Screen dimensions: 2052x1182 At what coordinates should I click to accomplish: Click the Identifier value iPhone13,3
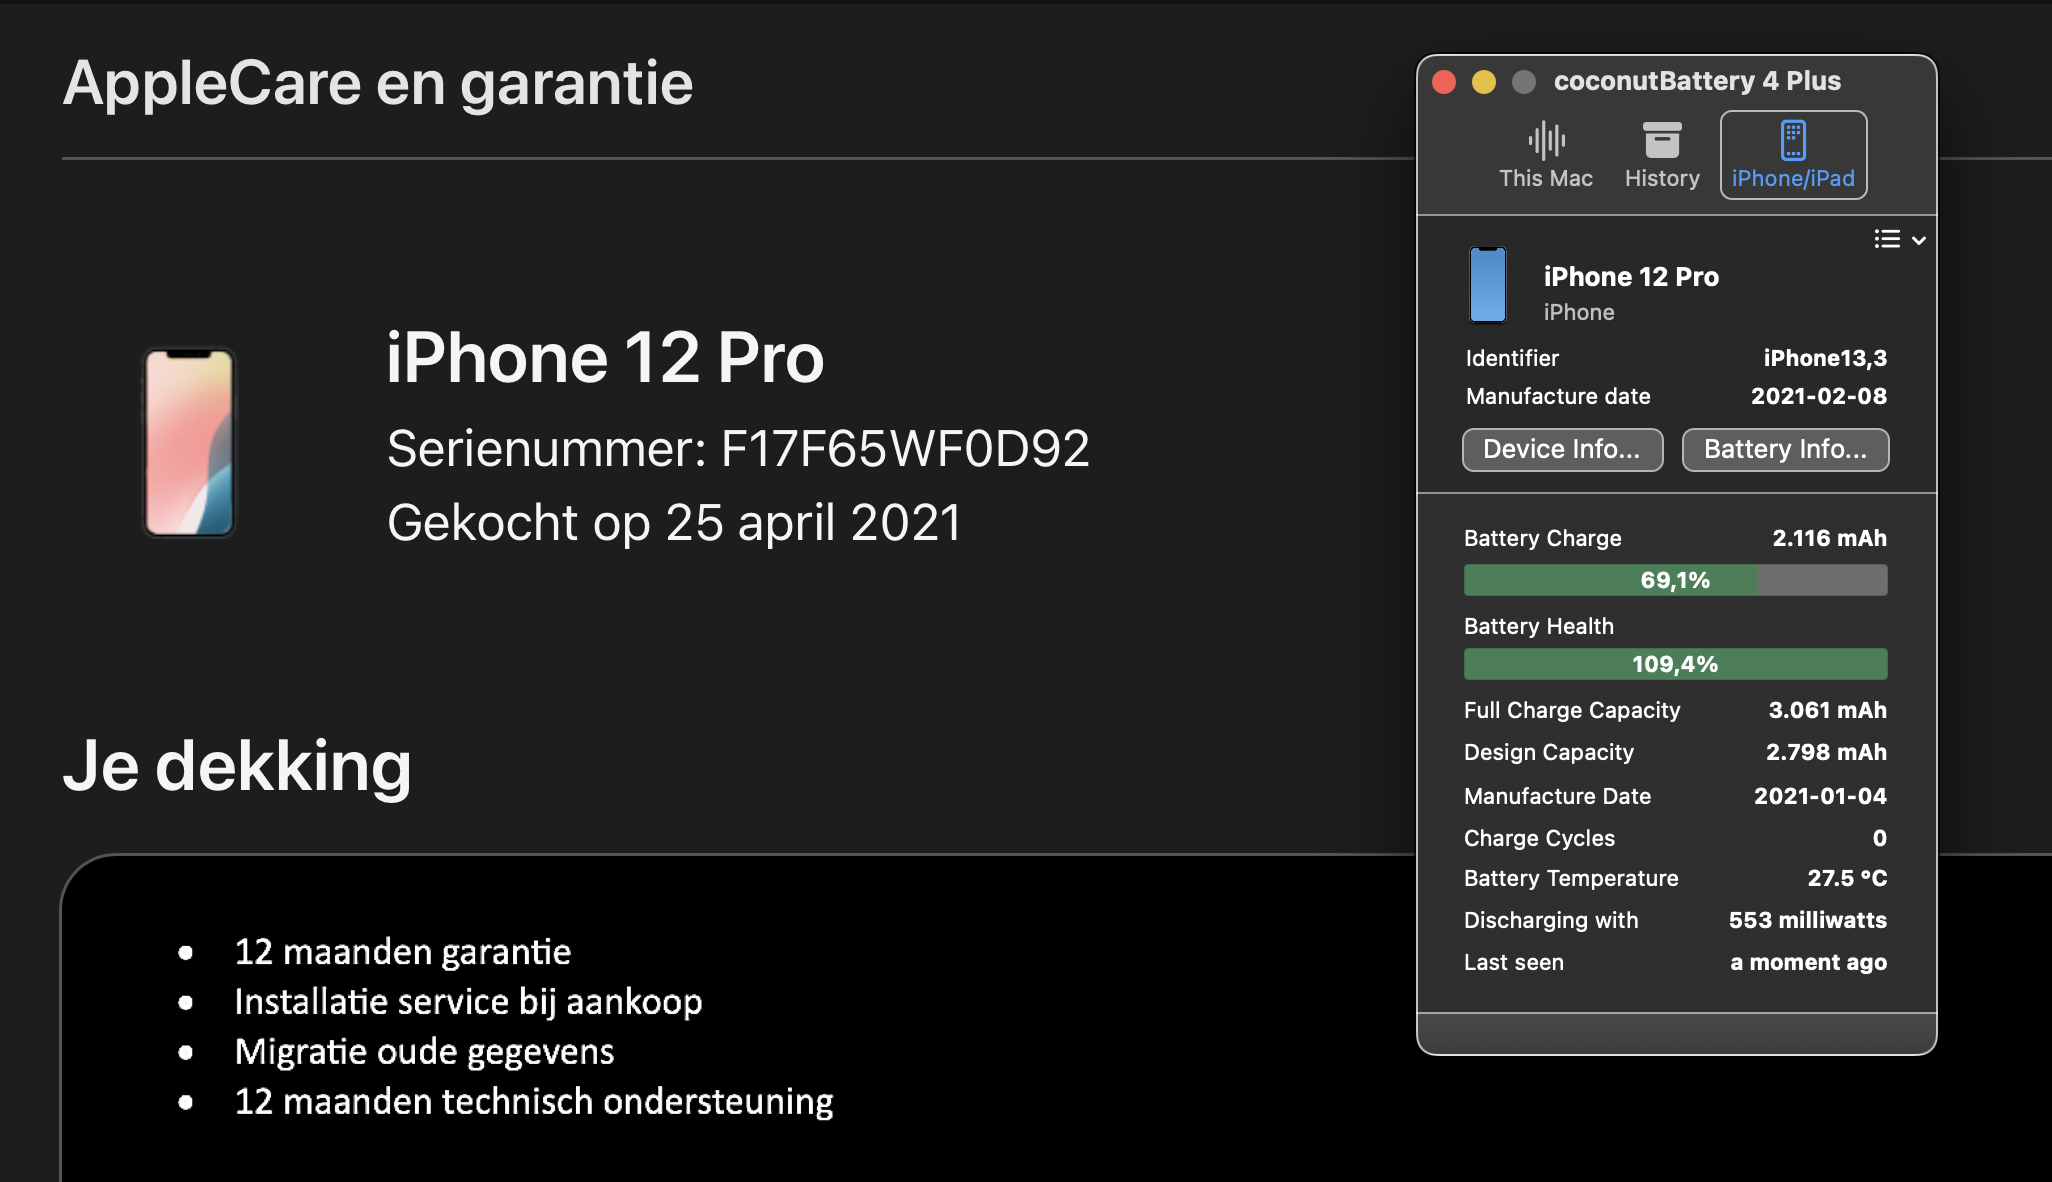pos(1825,358)
